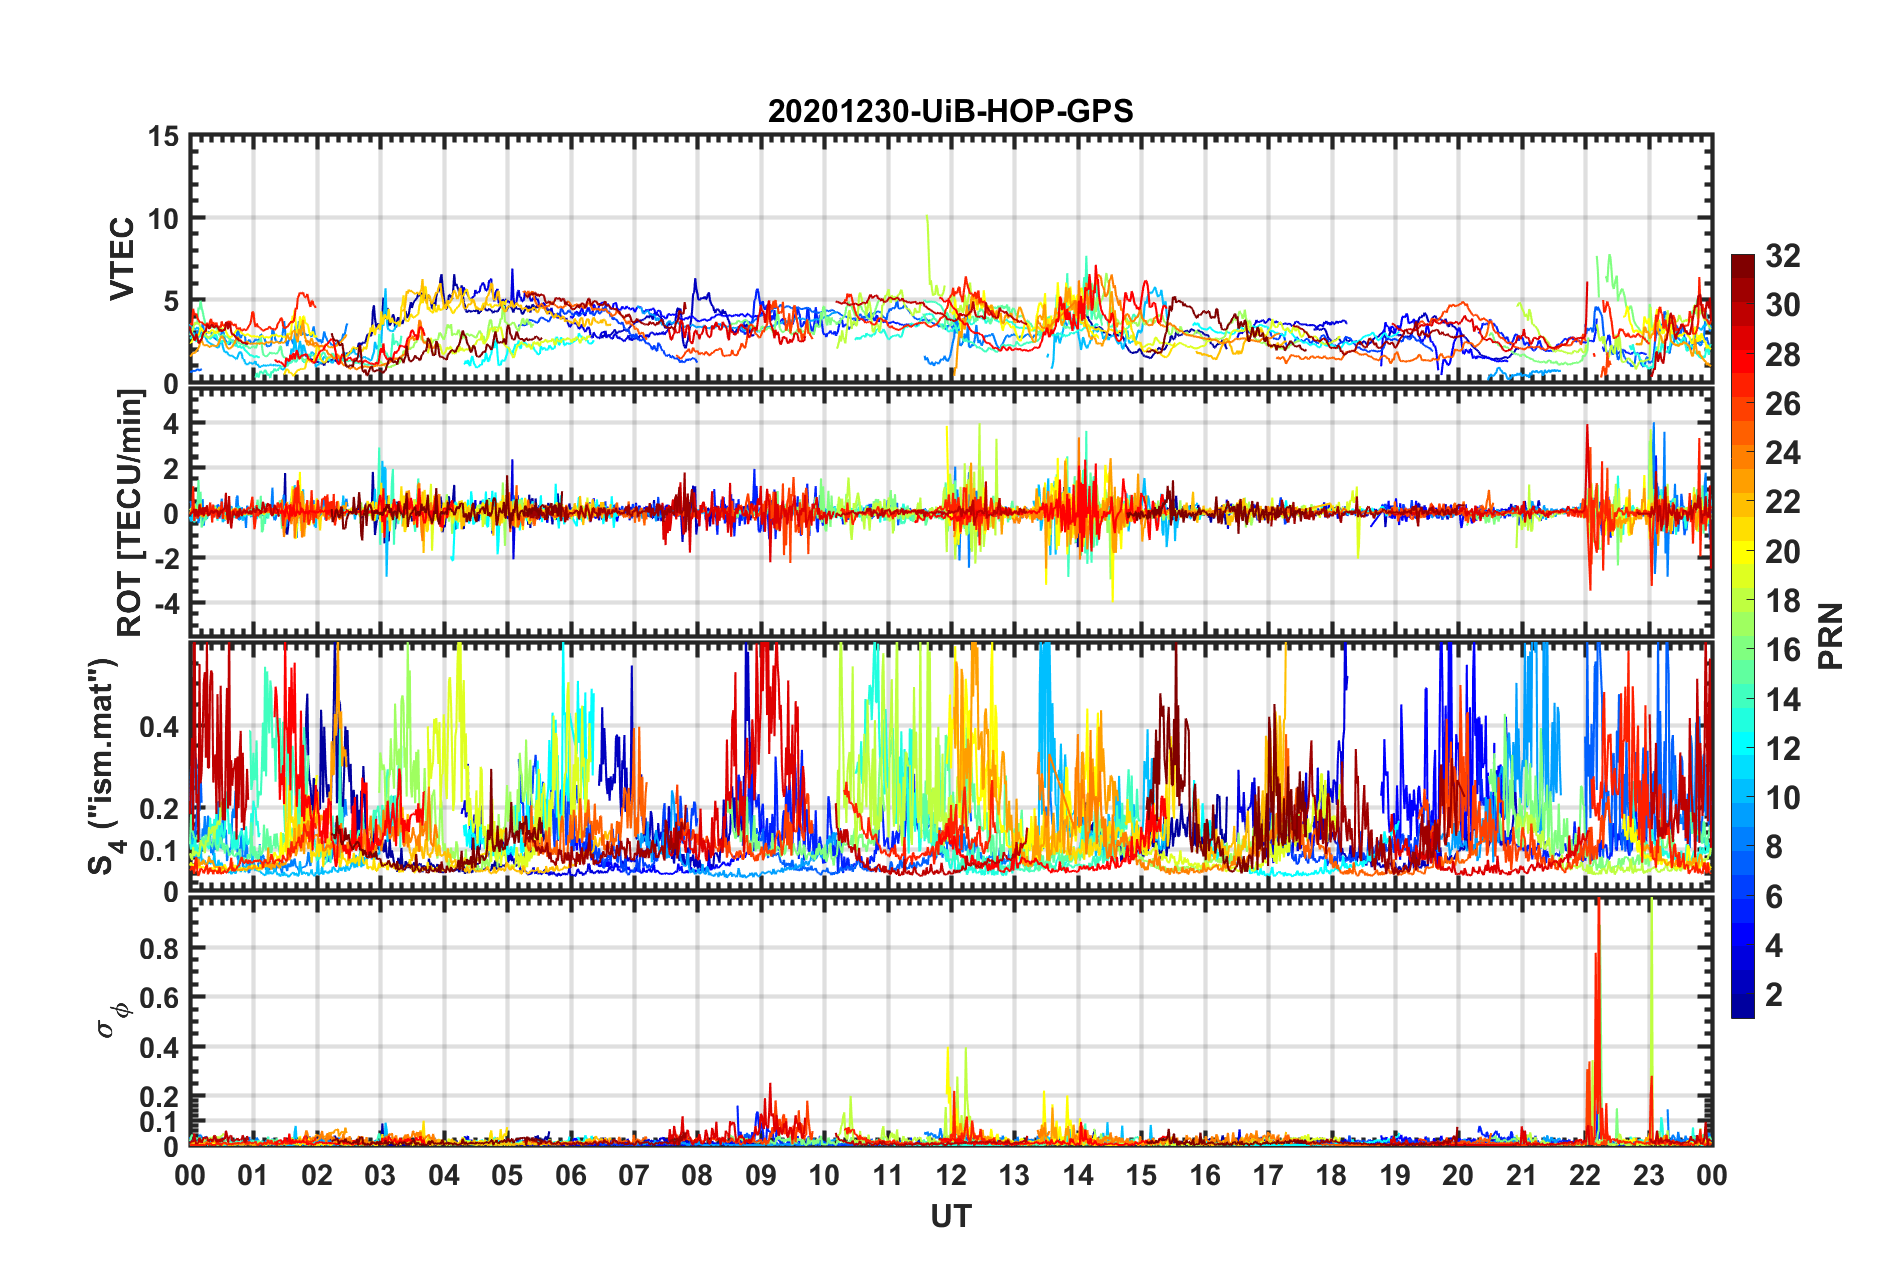Click the 0.4 tick on the S4 axis
Screen dimensions: 1902x1272
point(159,727)
